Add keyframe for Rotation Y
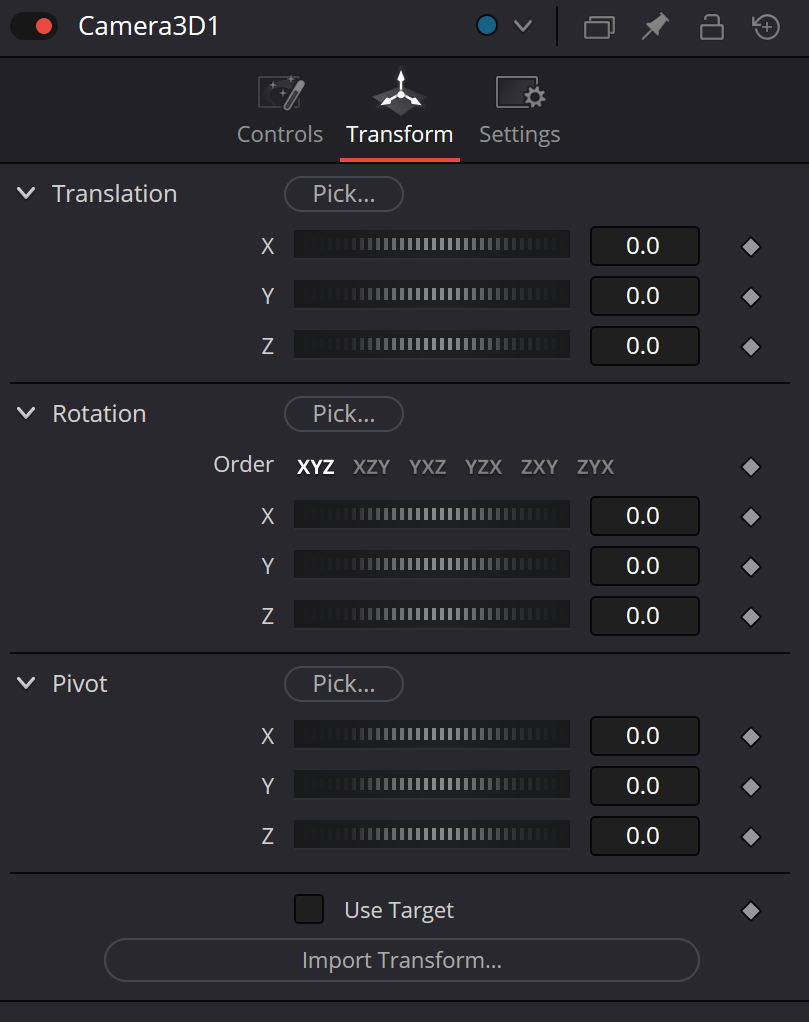 point(751,567)
